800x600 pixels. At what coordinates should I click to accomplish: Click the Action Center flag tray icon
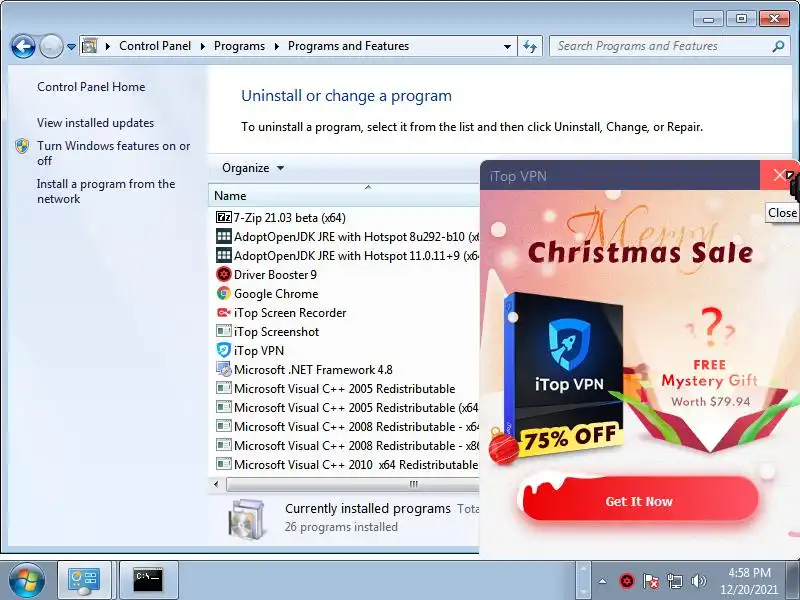click(651, 581)
